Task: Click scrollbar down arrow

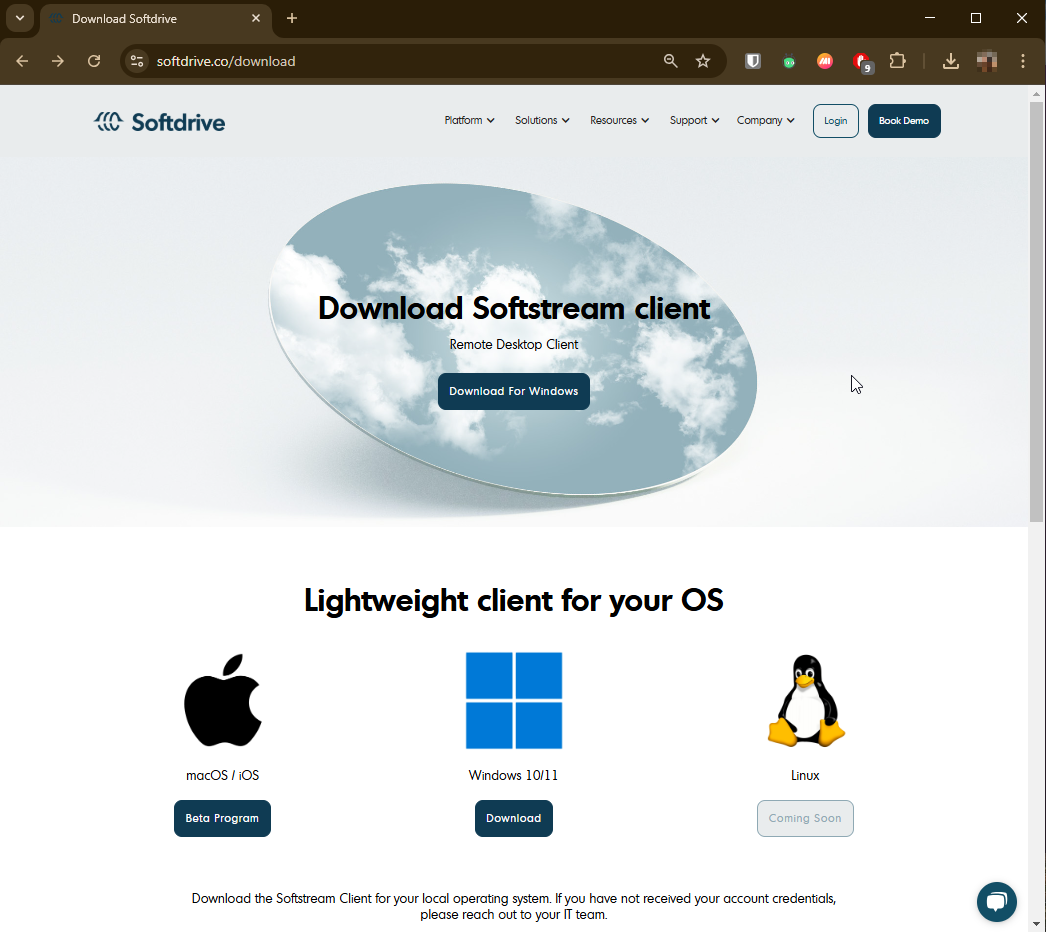Action: tap(1036, 924)
